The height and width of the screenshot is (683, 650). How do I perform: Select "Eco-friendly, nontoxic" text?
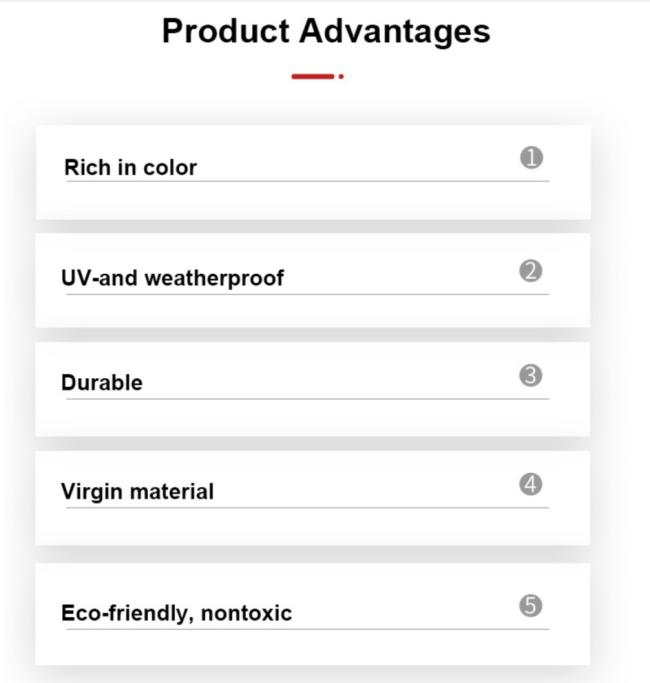pos(176,613)
